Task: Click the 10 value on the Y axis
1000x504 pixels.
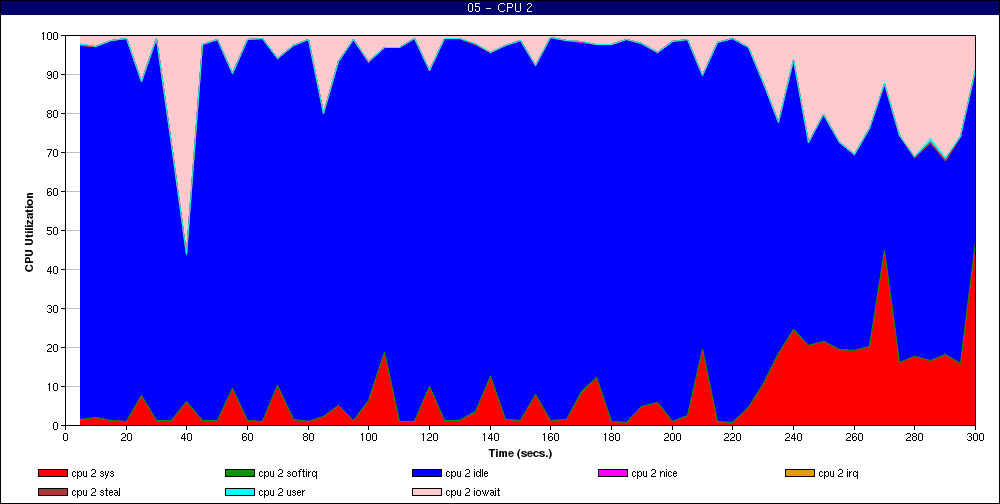Action: click(x=54, y=387)
